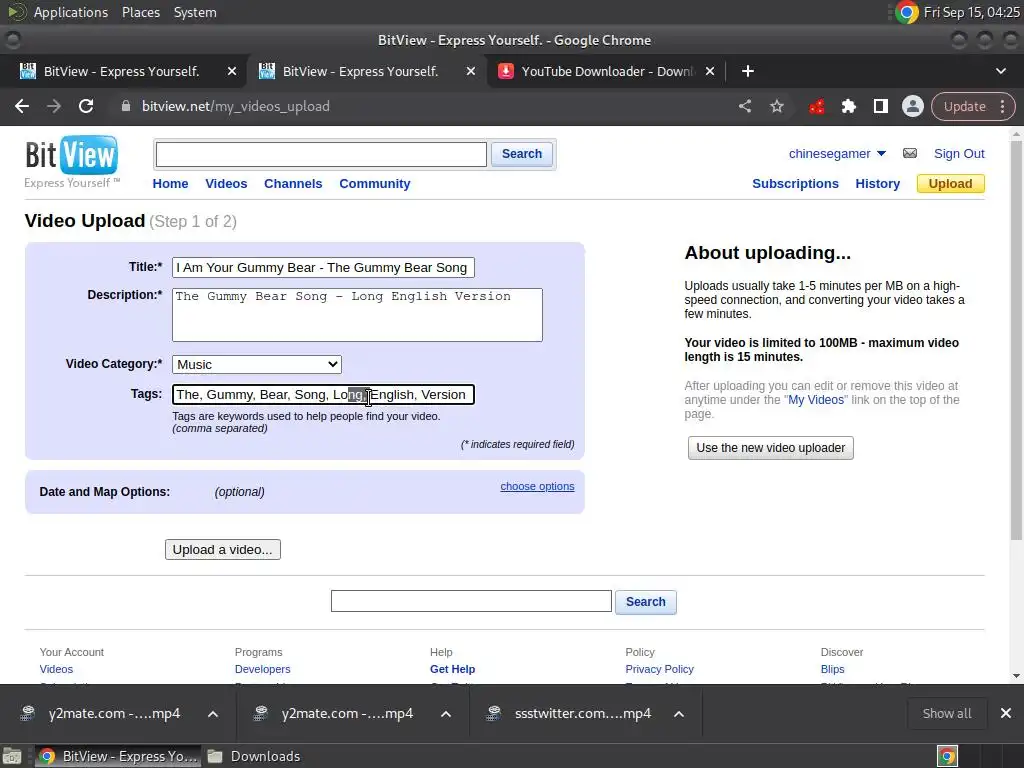Open Privacy Policy footer link
This screenshot has width=1024, height=768.
coord(660,669)
